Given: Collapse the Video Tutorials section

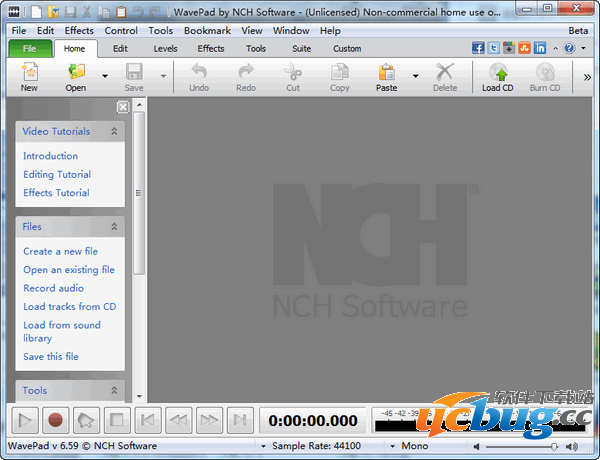Looking at the screenshot, I should click(x=114, y=131).
